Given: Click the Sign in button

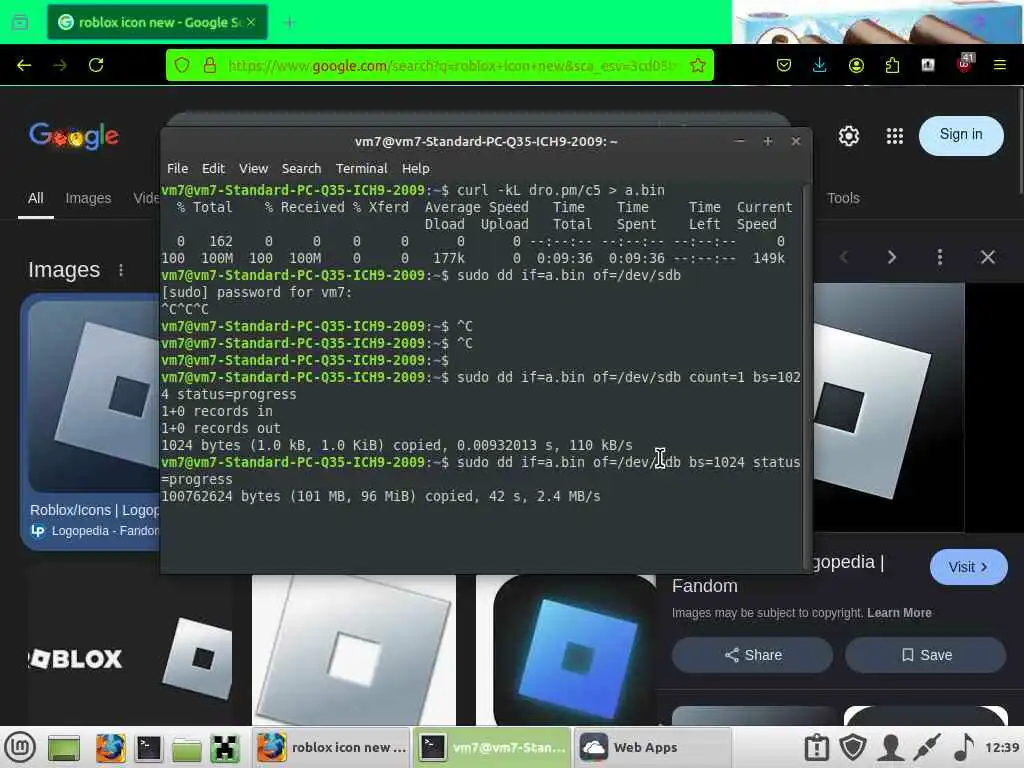Looking at the screenshot, I should coord(961,135).
